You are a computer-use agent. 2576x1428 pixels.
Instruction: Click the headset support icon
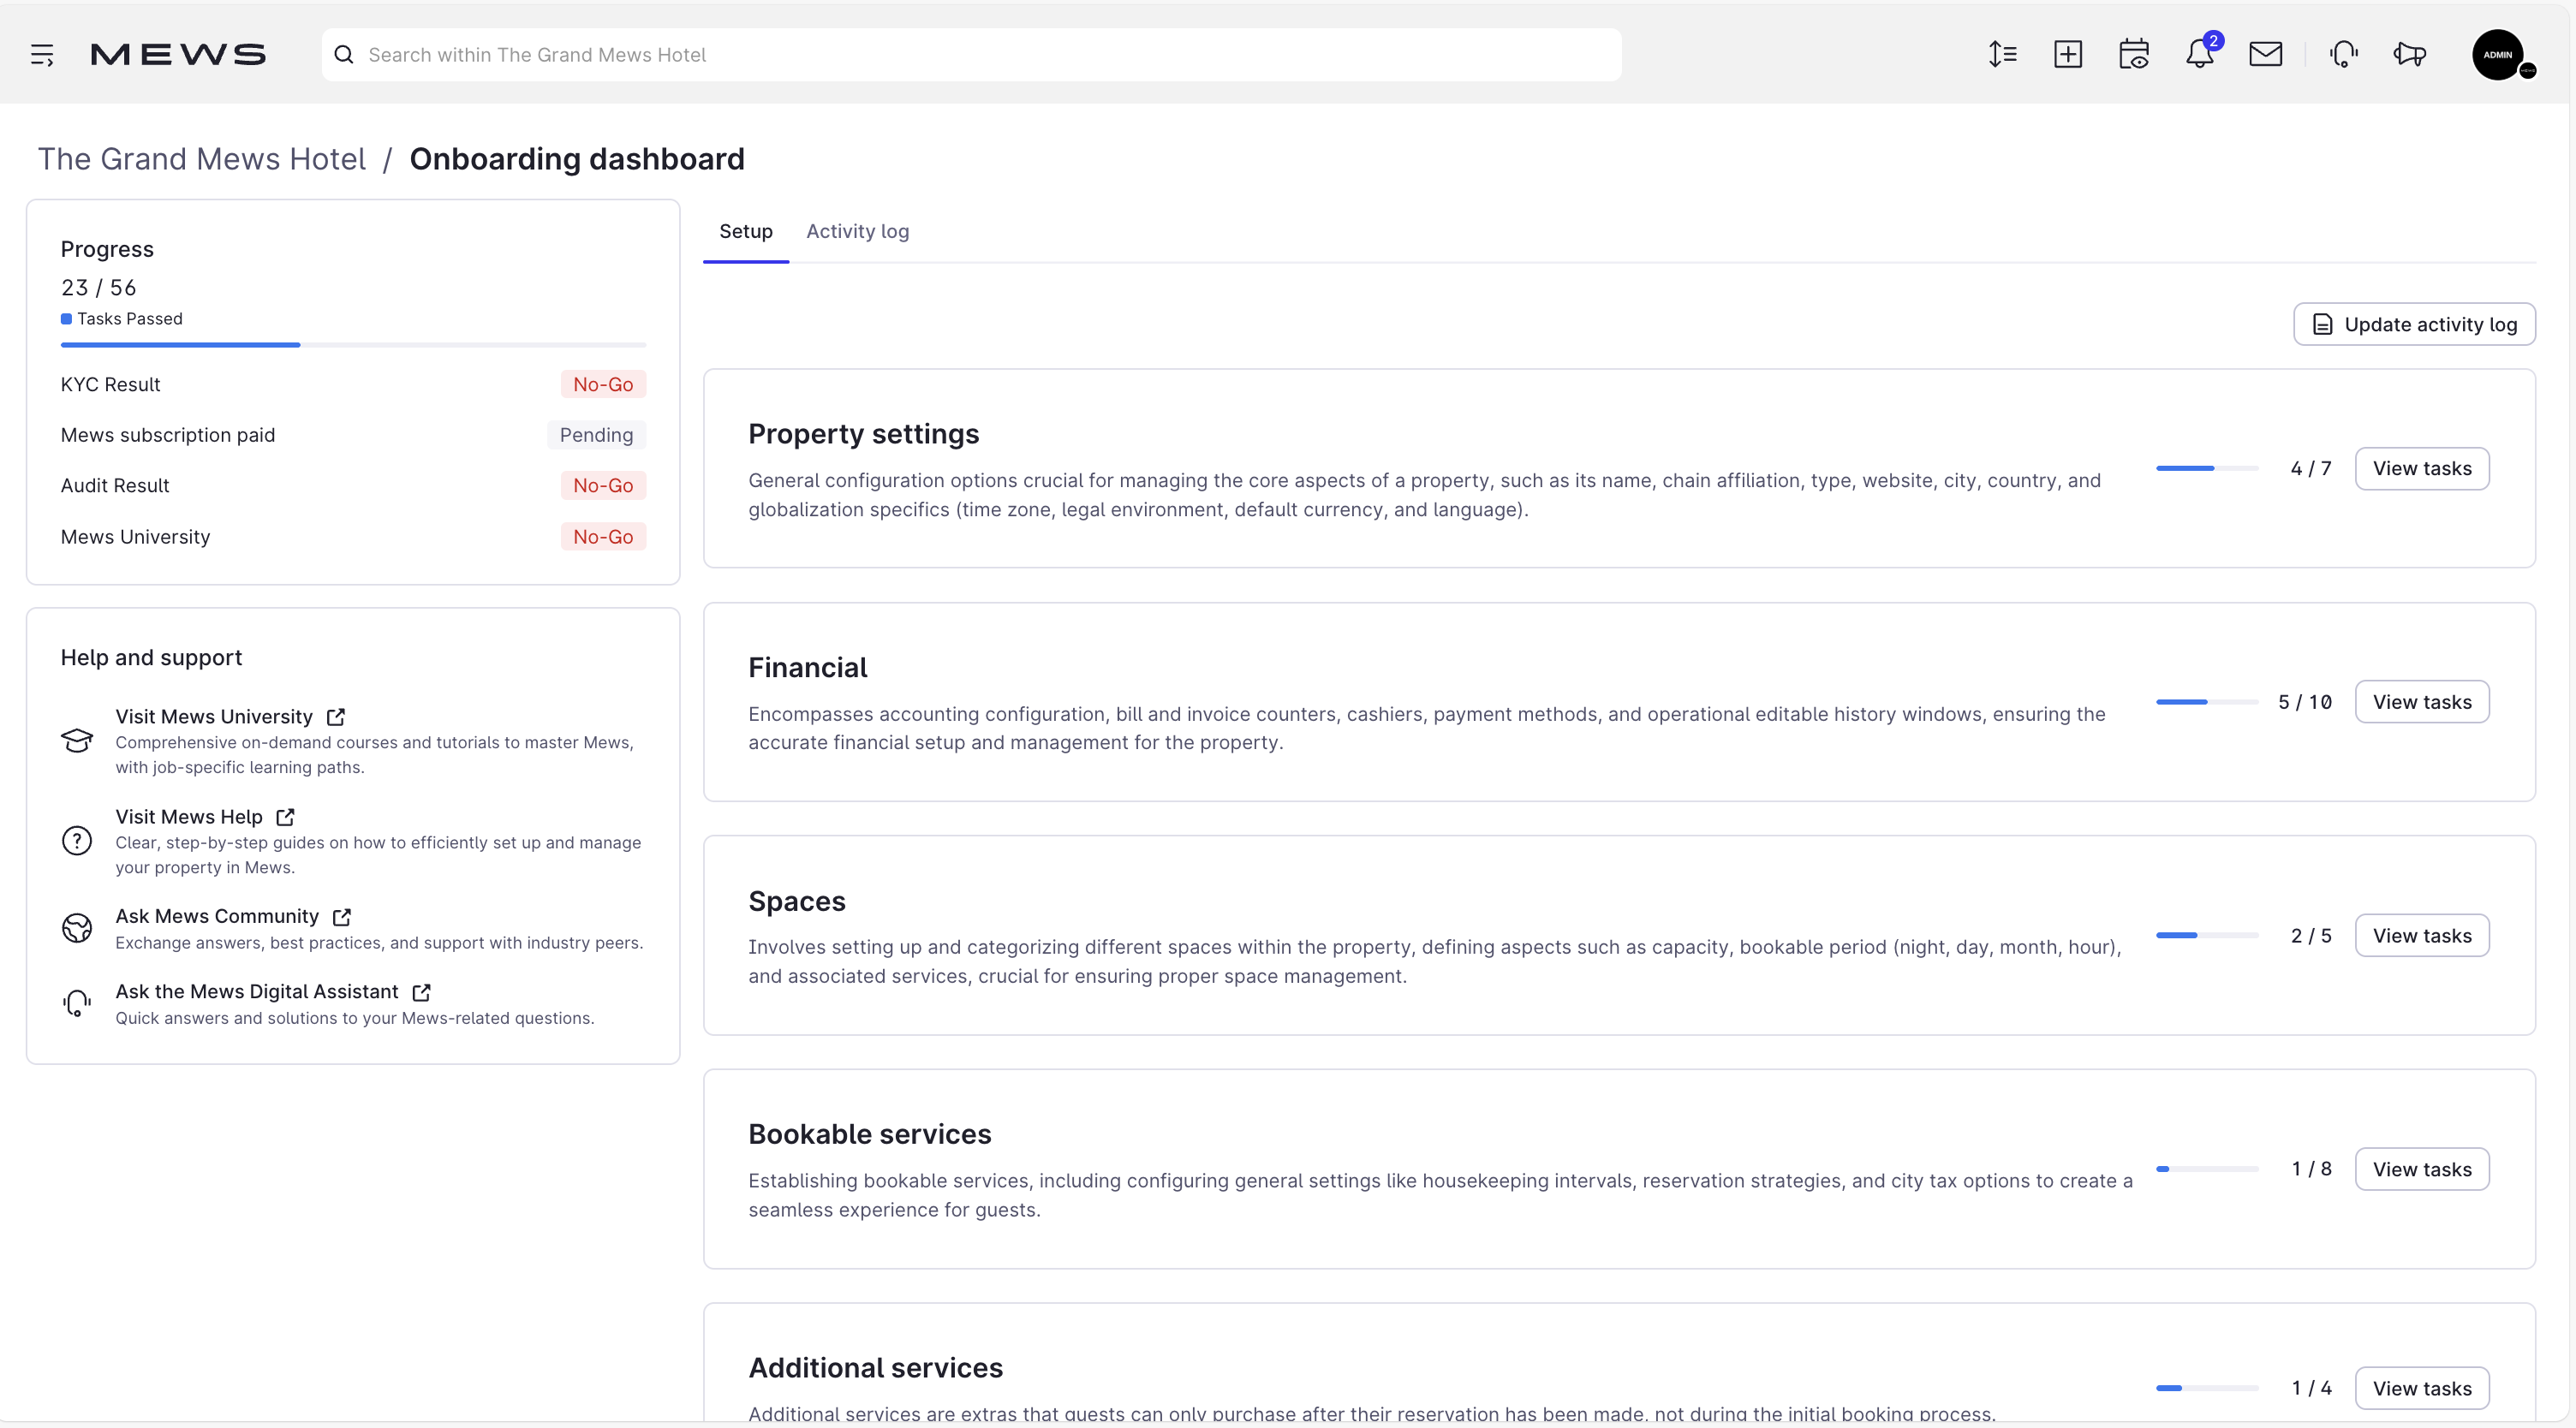2343,54
